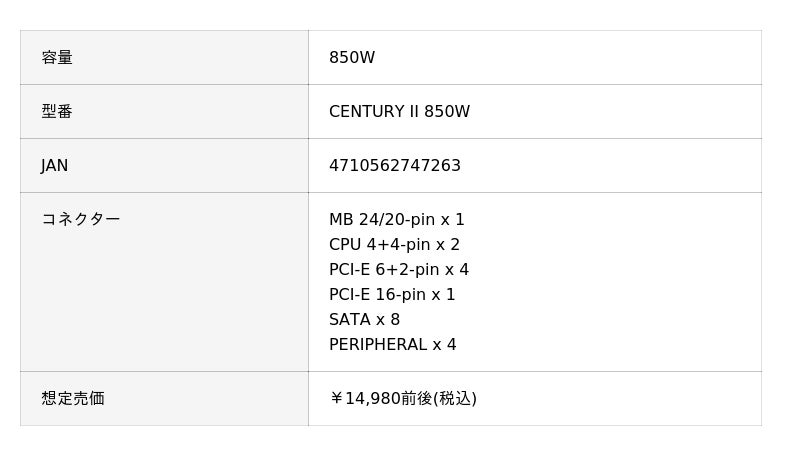Screen dimensions: 800x456
Task: Click the MB 24/20-pin x 1 line
Action: [397, 220]
